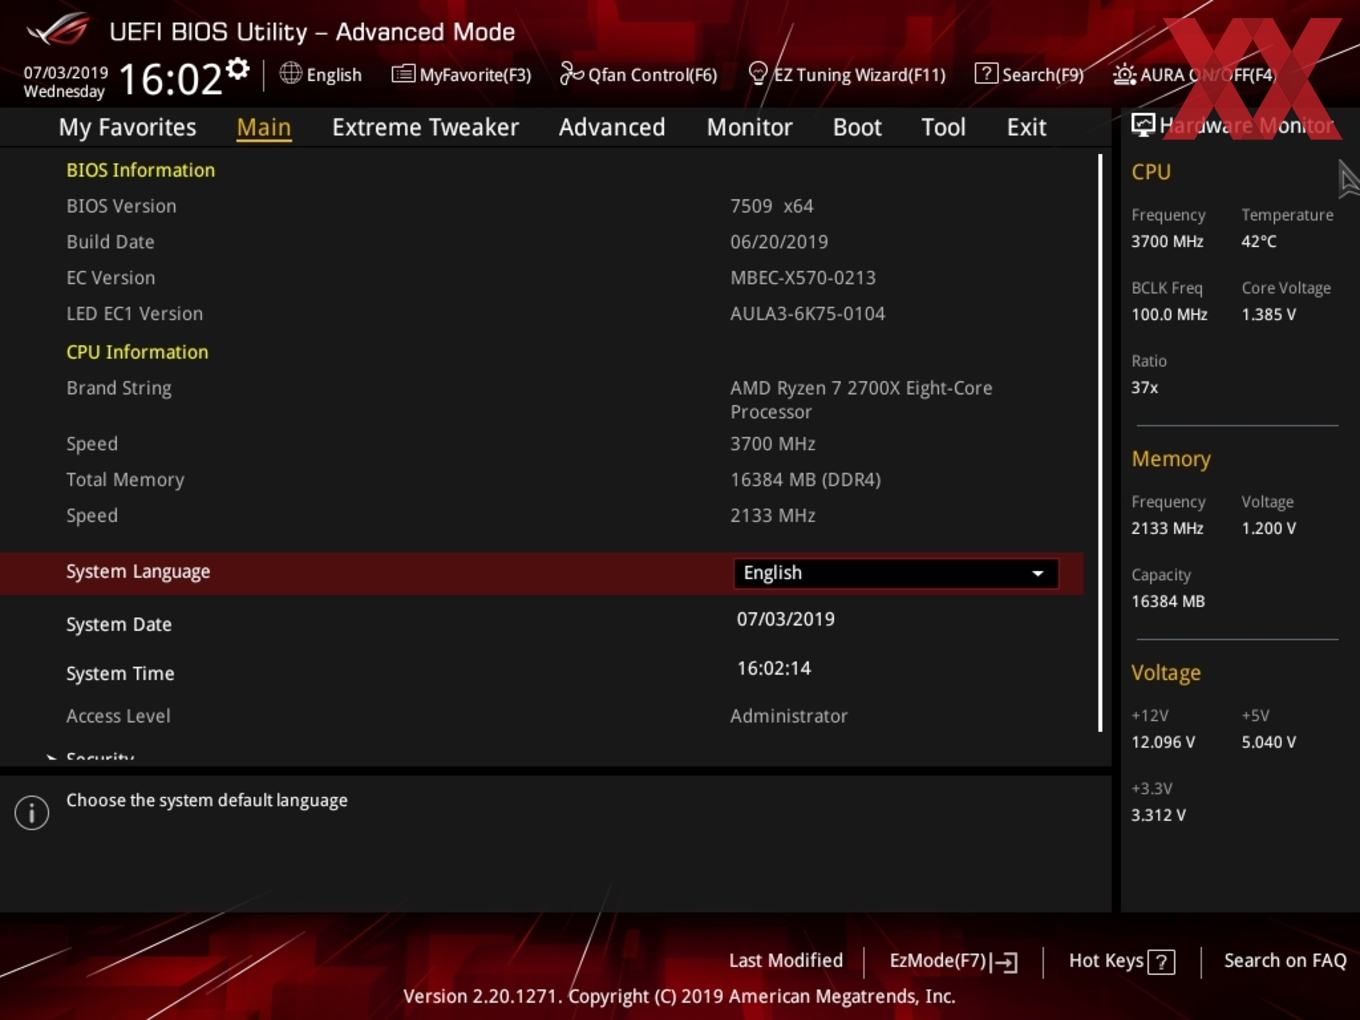1360x1020 pixels.
Task: Click the gear icon beside the clock
Action: [238, 69]
